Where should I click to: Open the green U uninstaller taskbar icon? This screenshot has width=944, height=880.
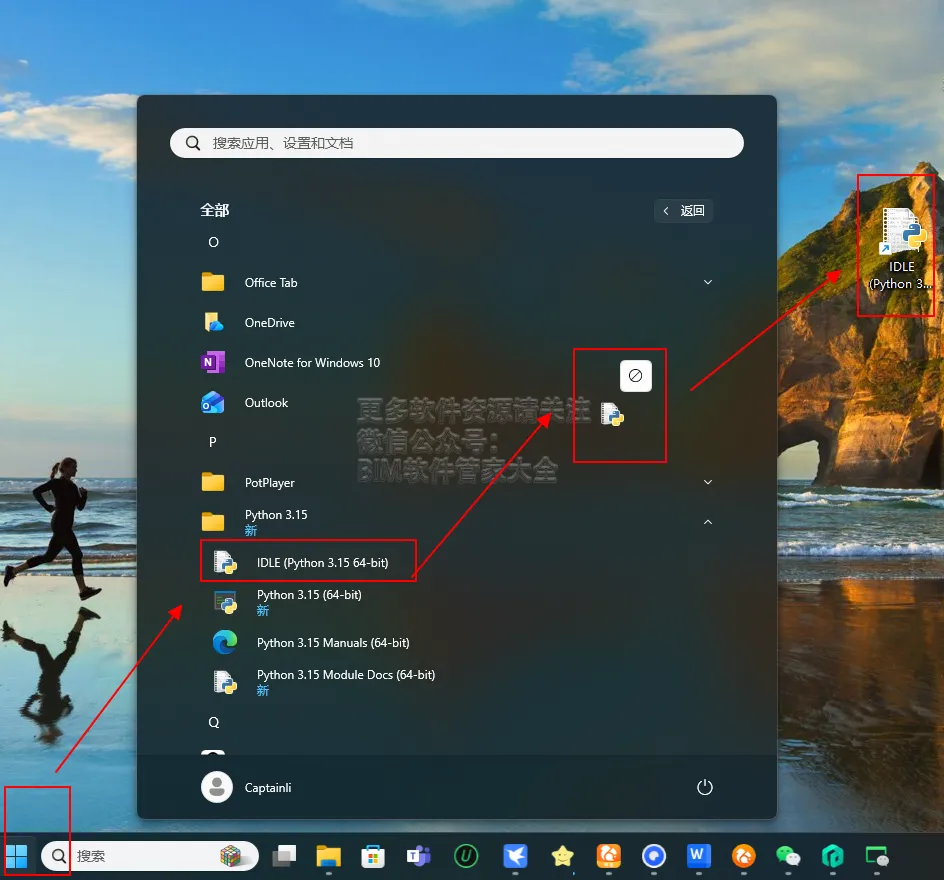pyautogui.click(x=466, y=856)
